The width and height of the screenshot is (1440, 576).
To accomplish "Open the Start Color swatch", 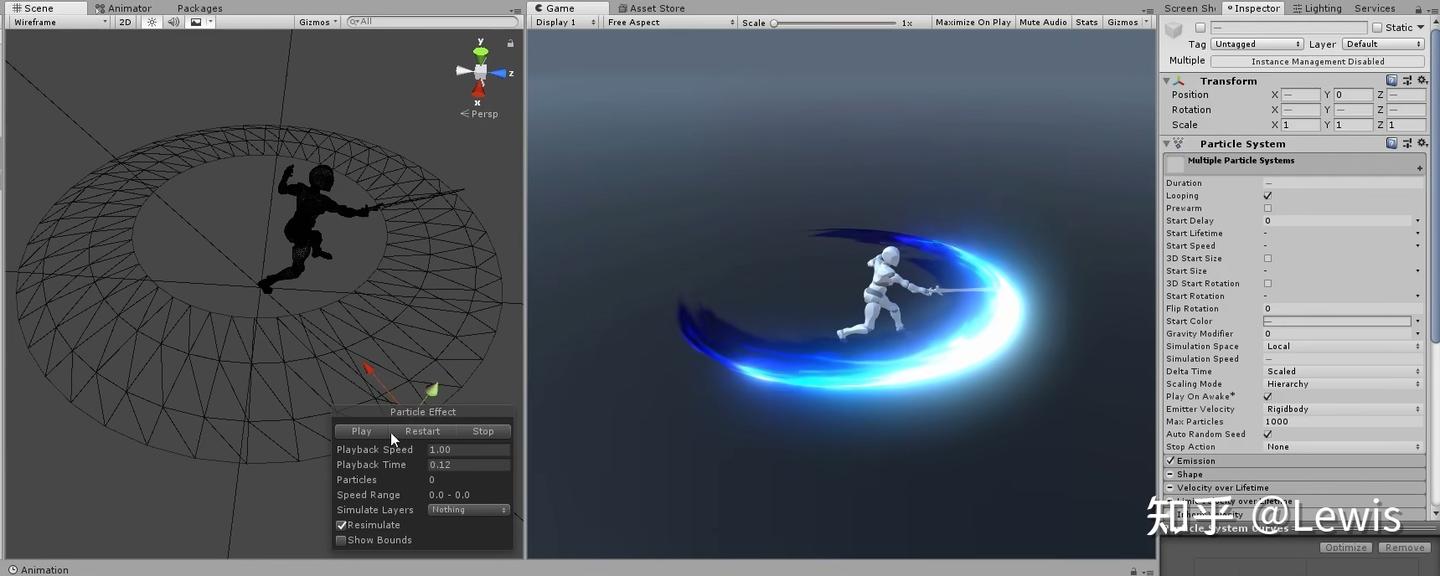I will click(x=1337, y=321).
